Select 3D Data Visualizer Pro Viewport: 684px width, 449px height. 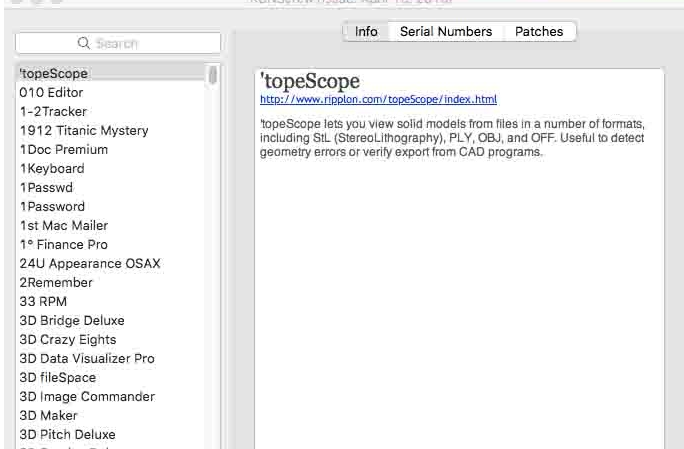111,358
